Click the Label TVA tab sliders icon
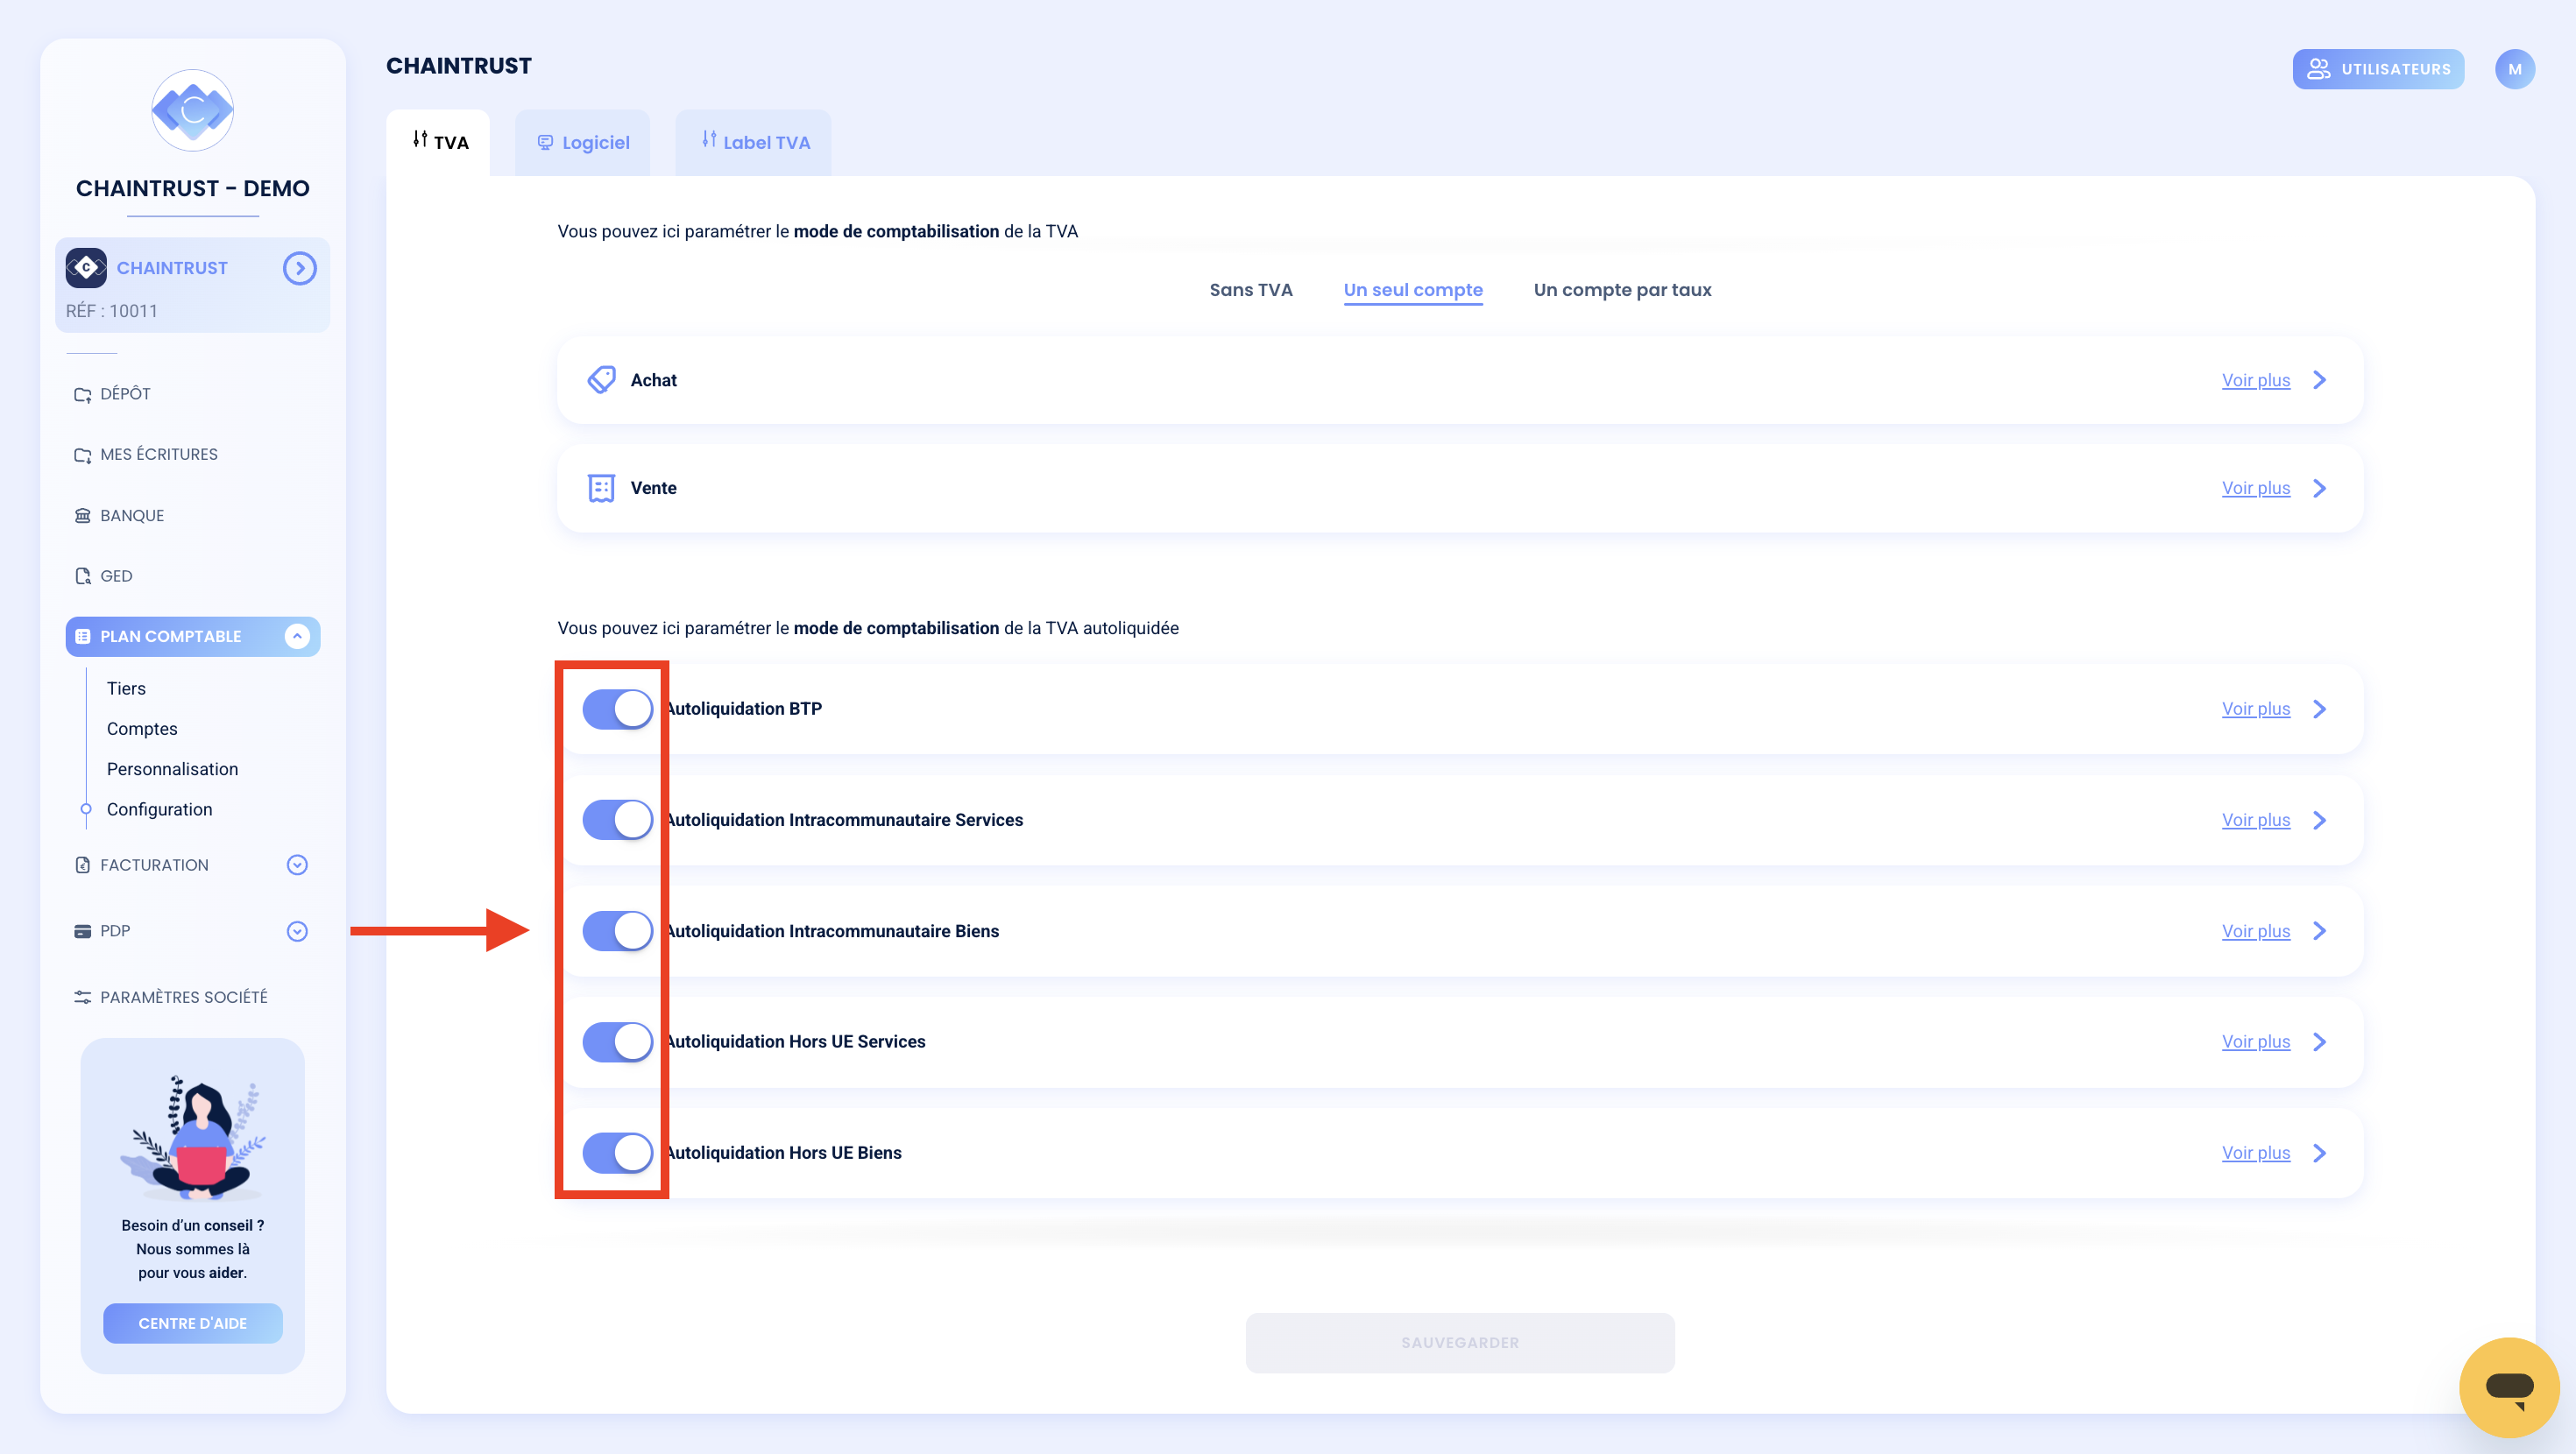 tap(709, 140)
